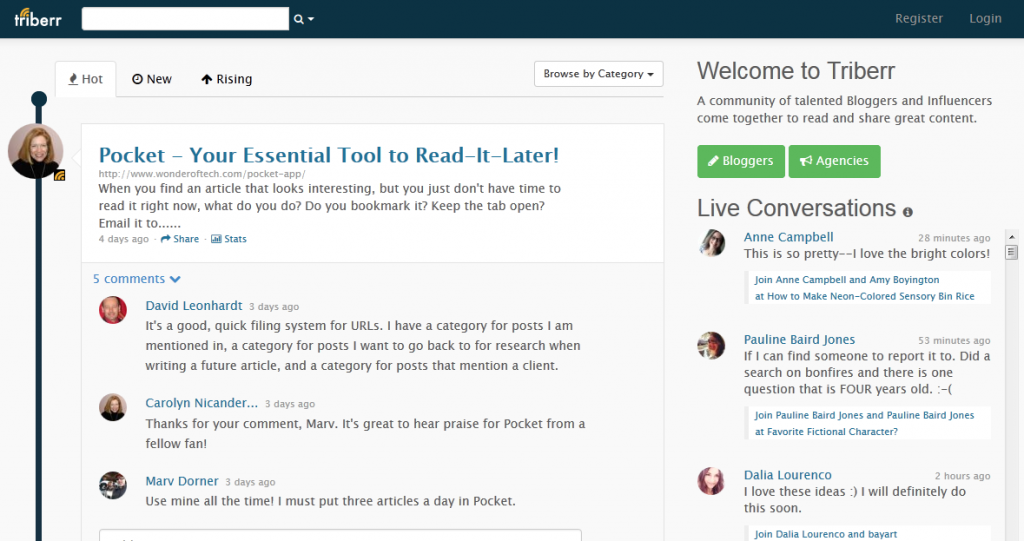This screenshot has height=541, width=1024.
Task: Click the Share arrow icon under the post
Action: click(x=165, y=239)
